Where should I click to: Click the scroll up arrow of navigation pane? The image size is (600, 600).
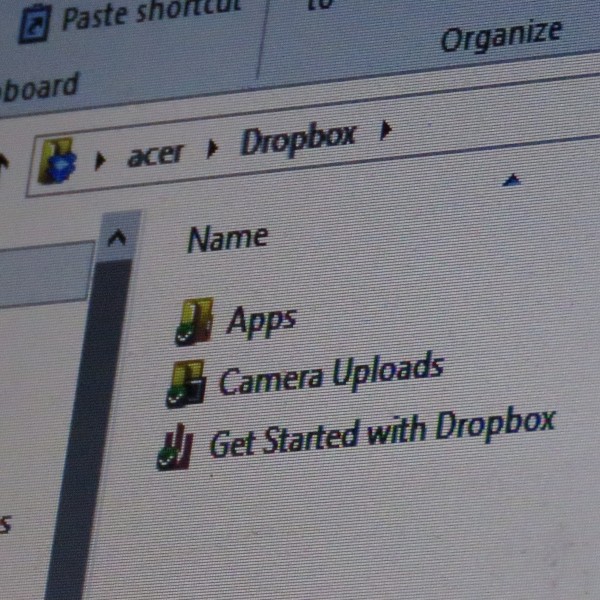click(x=117, y=237)
